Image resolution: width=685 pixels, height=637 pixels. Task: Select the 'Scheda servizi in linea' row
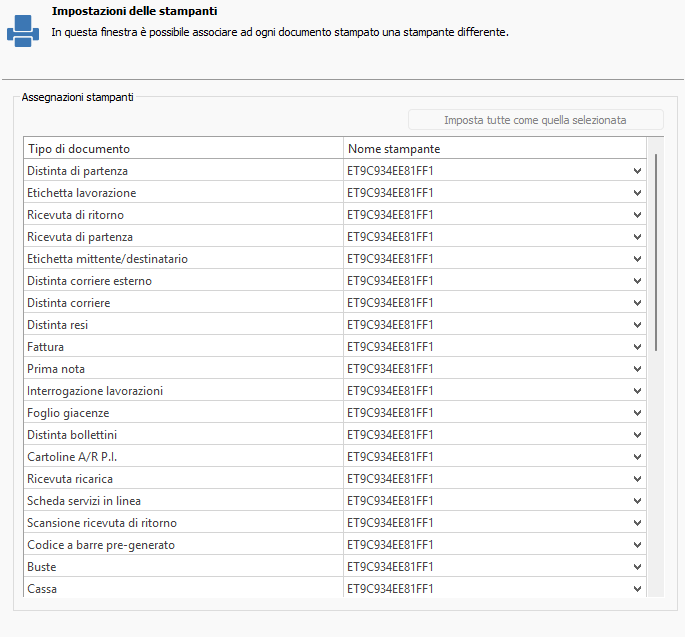tap(183, 501)
